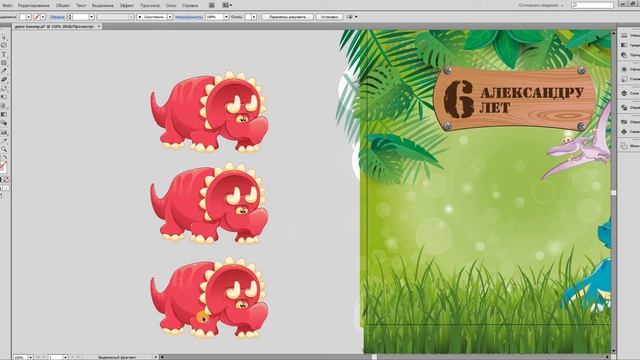Select the Selection arrow tool
The width and height of the screenshot is (640, 360).
4,37
